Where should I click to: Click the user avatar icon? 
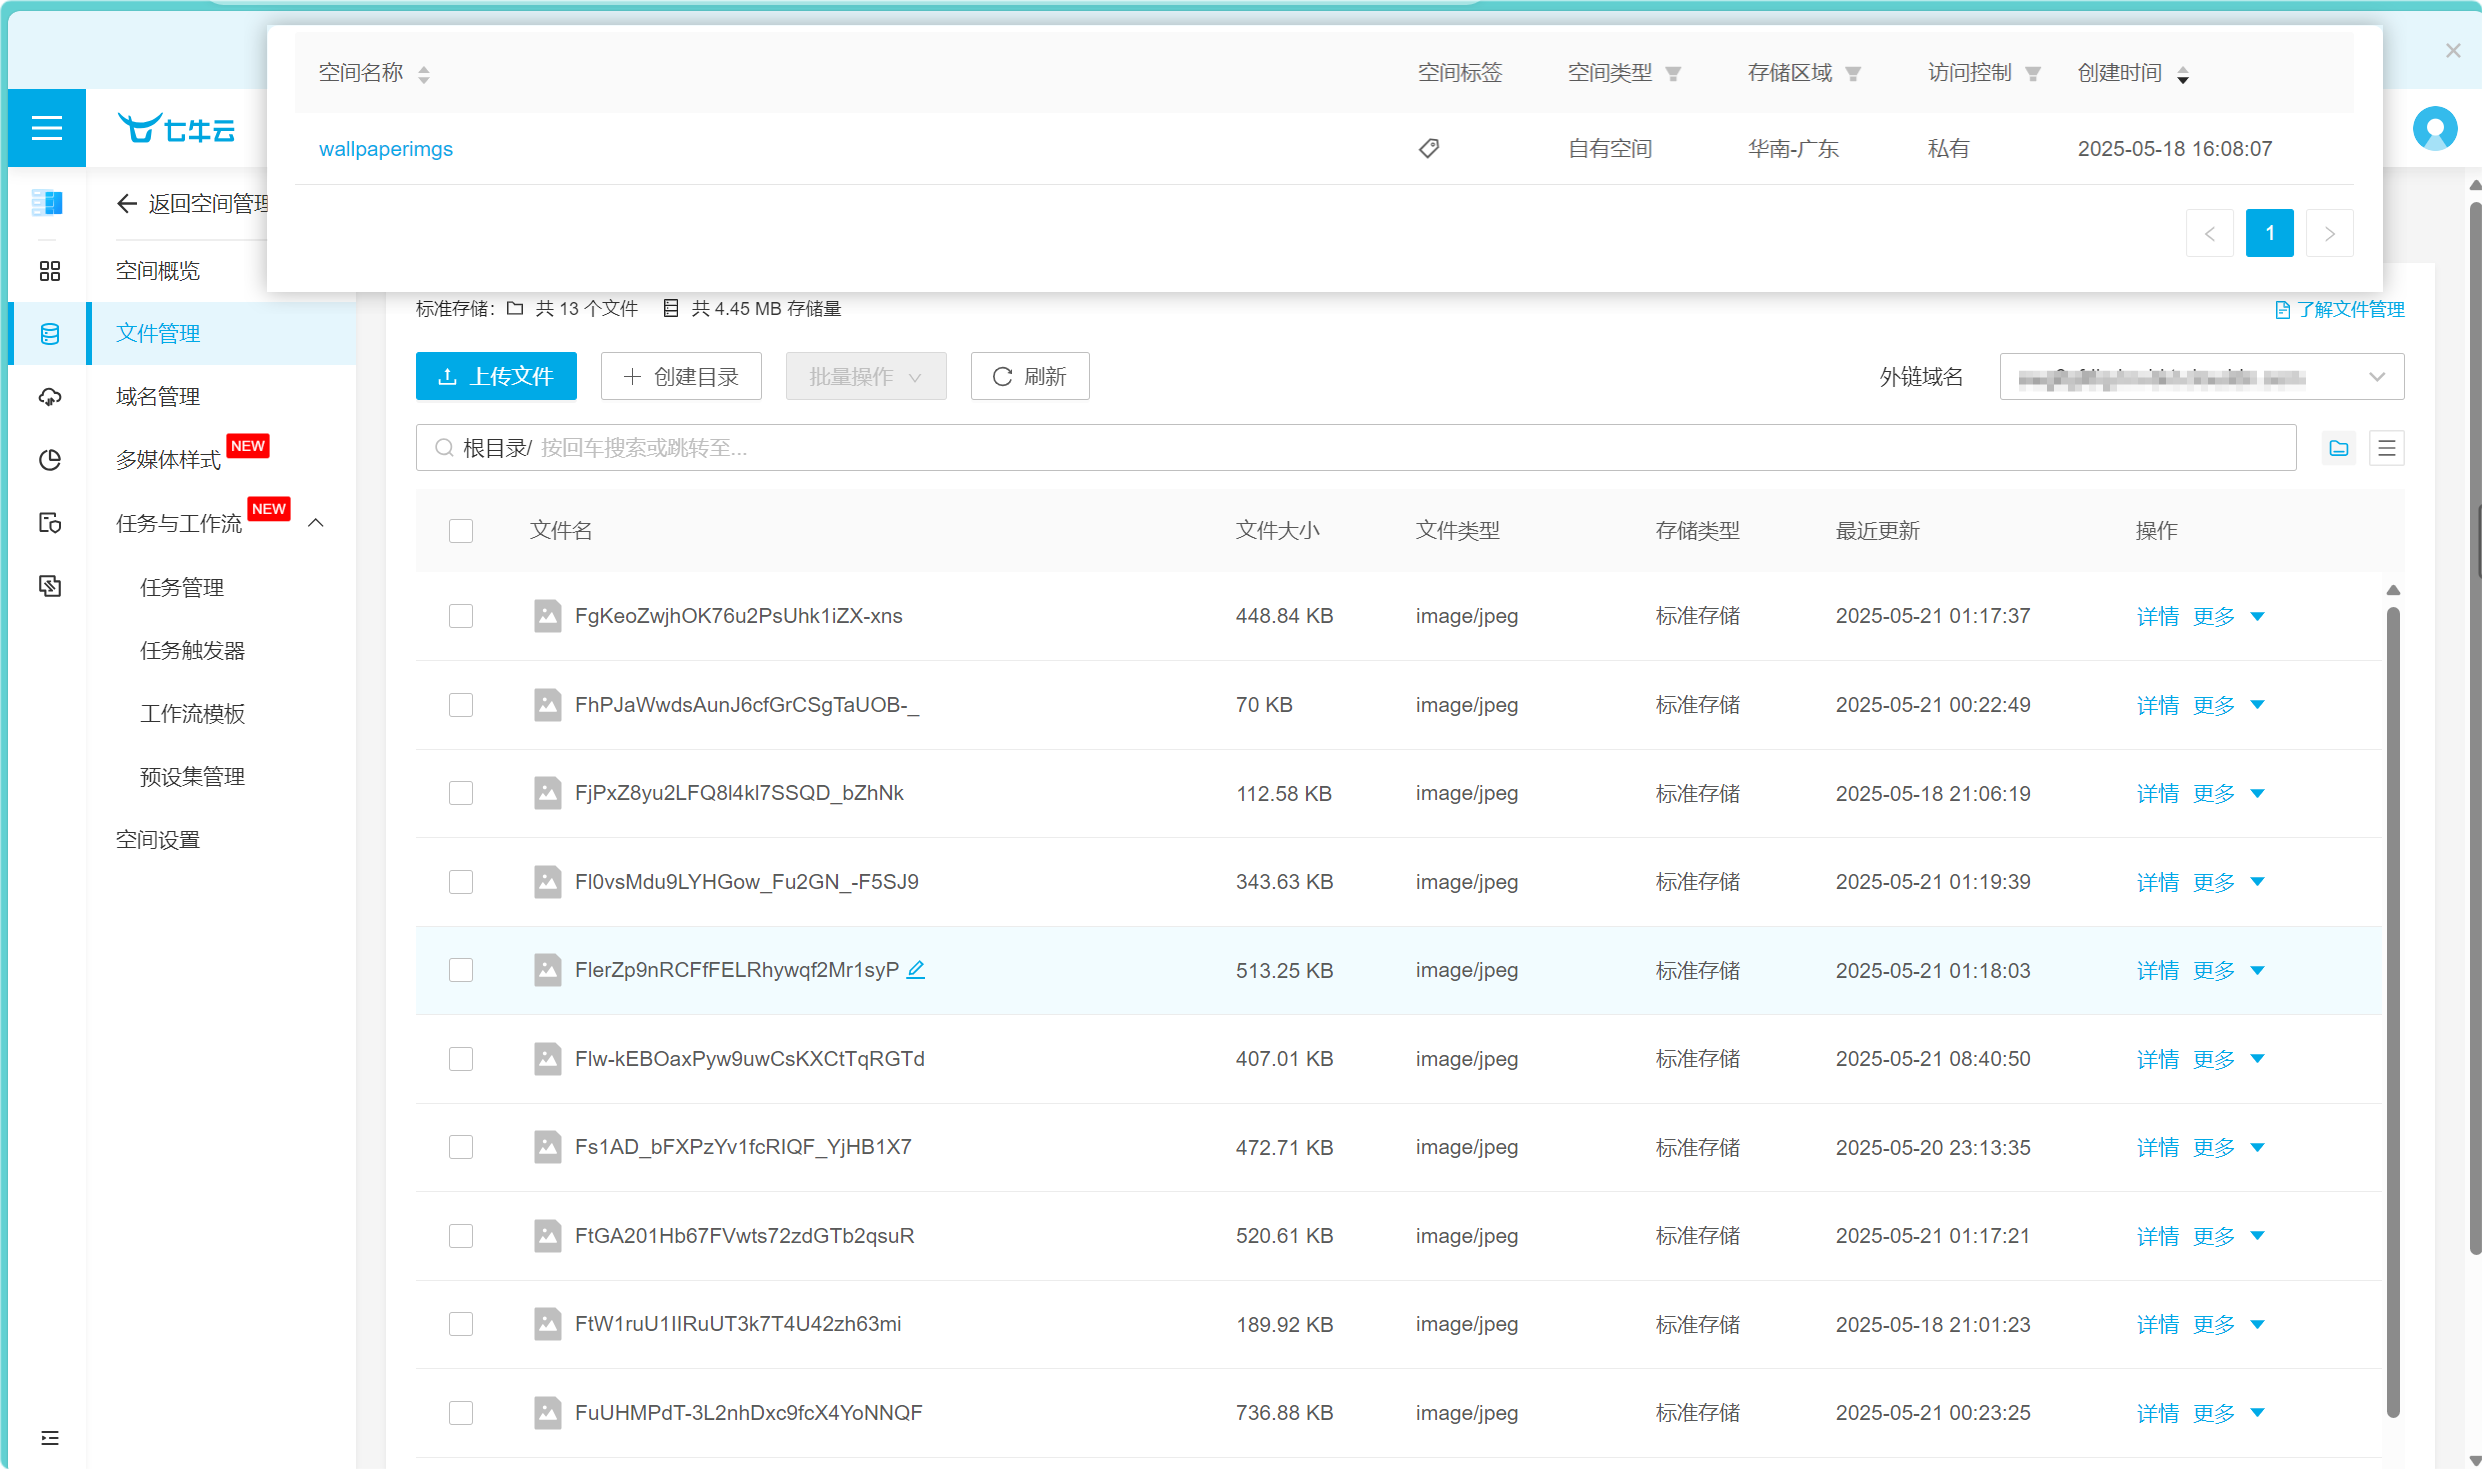click(2434, 129)
